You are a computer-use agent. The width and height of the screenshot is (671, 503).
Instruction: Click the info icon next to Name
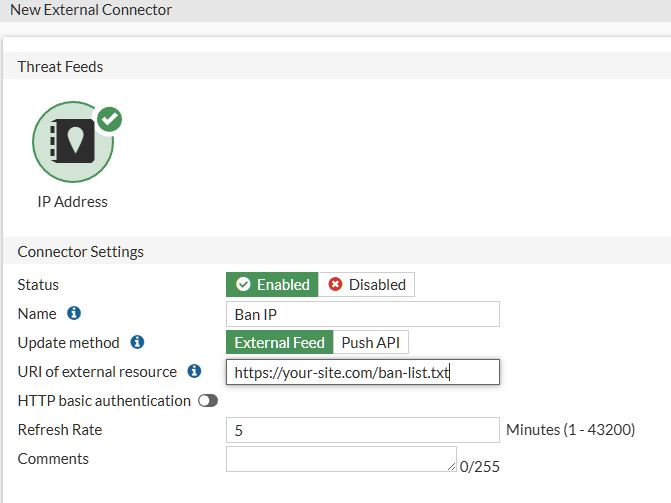pyautogui.click(x=74, y=313)
